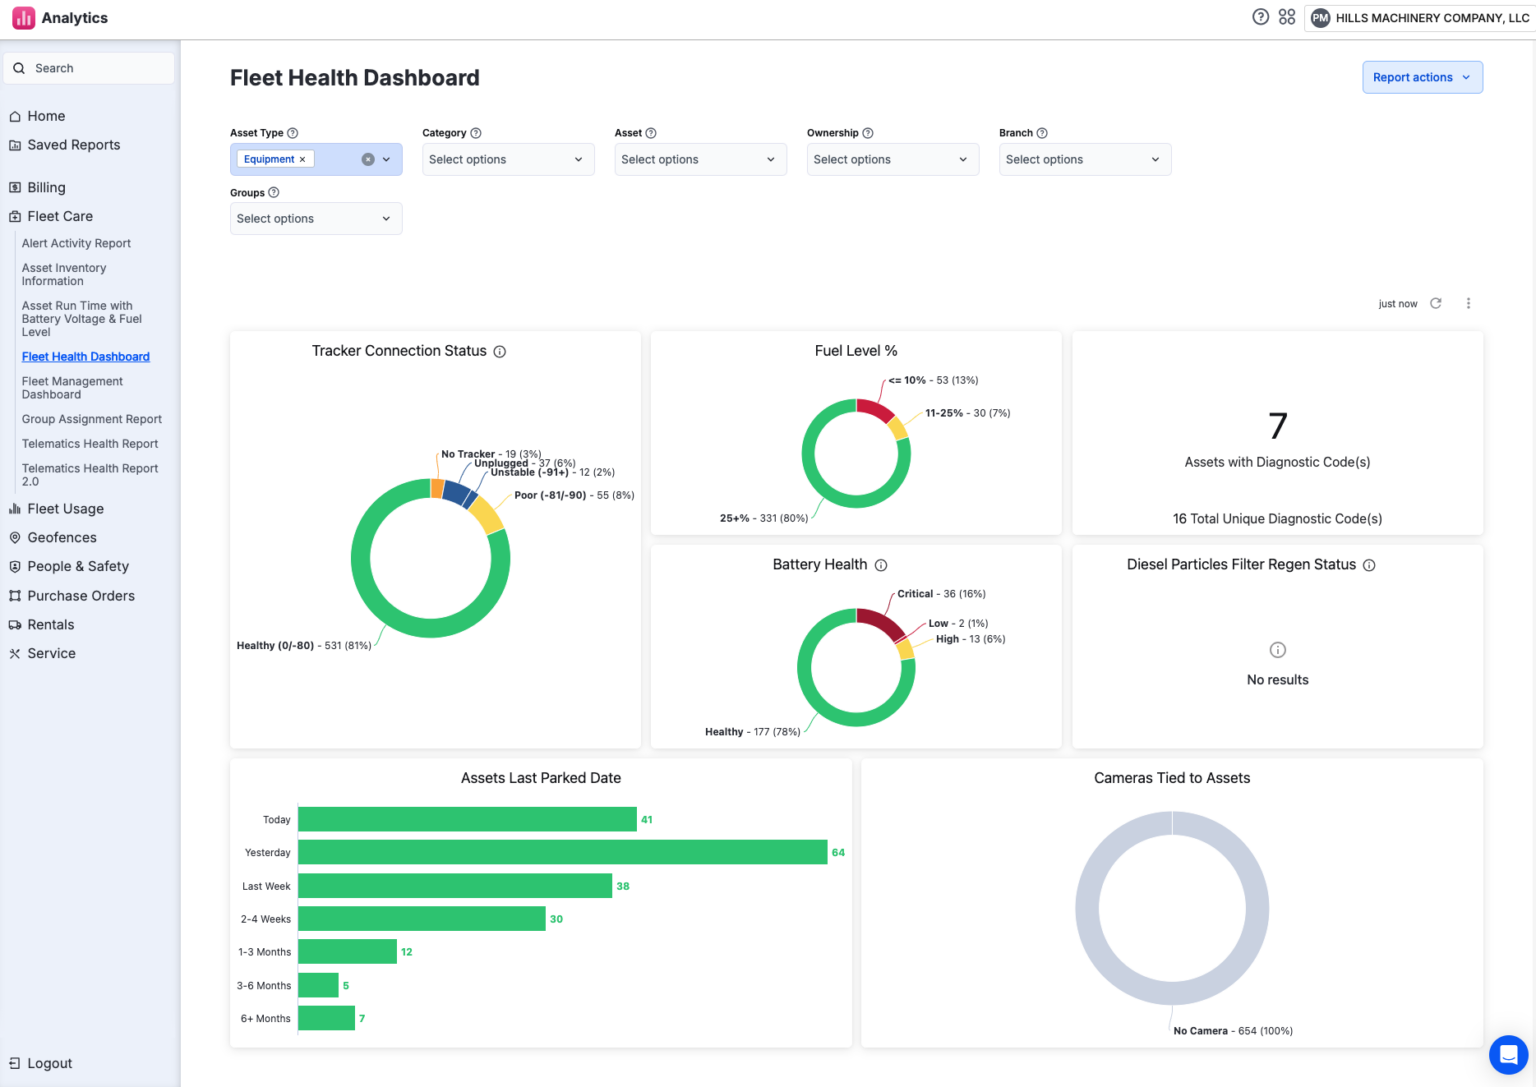
Task: Clear all Asset Type selections
Action: [x=368, y=159]
